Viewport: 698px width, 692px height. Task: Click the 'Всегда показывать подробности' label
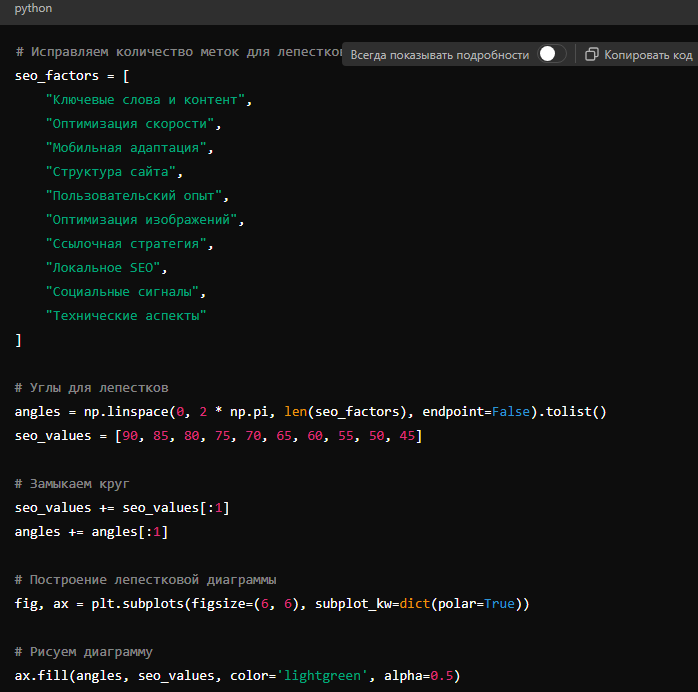439,55
